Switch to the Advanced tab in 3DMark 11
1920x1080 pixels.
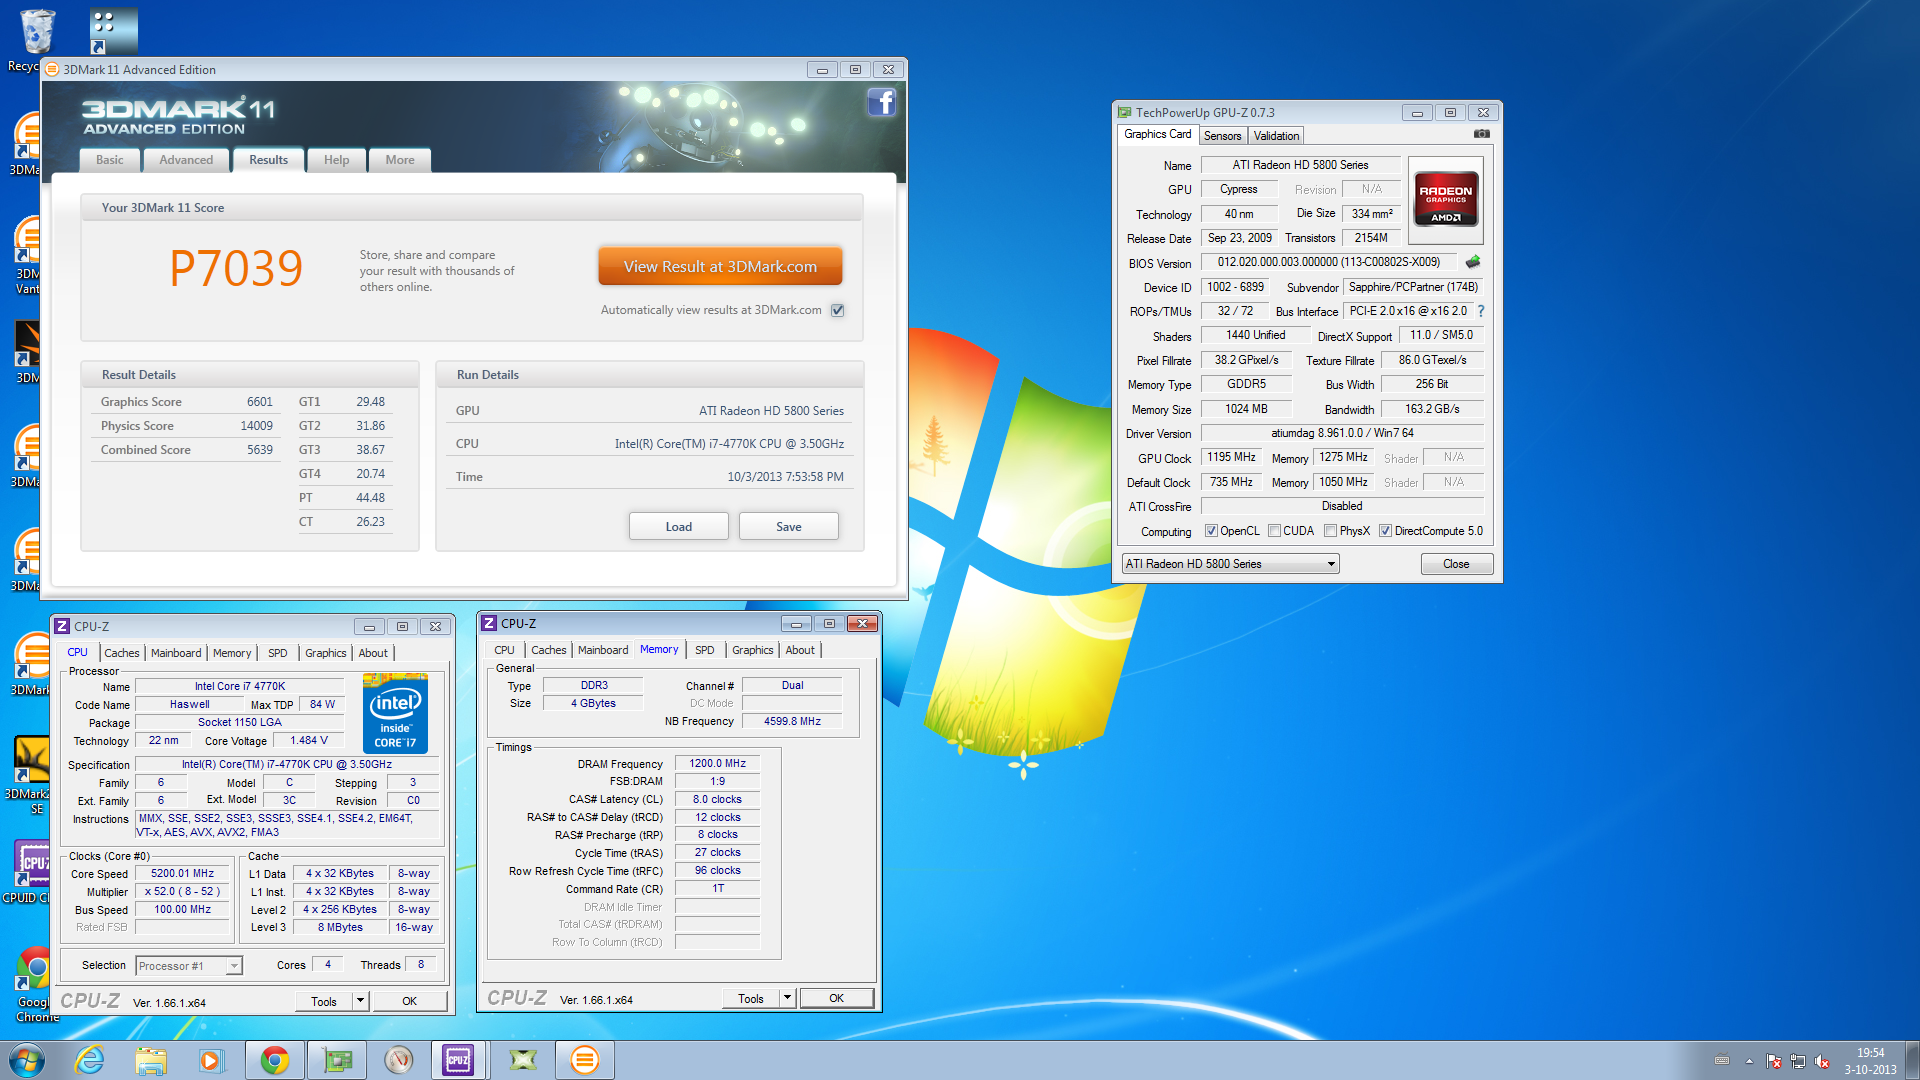186,160
